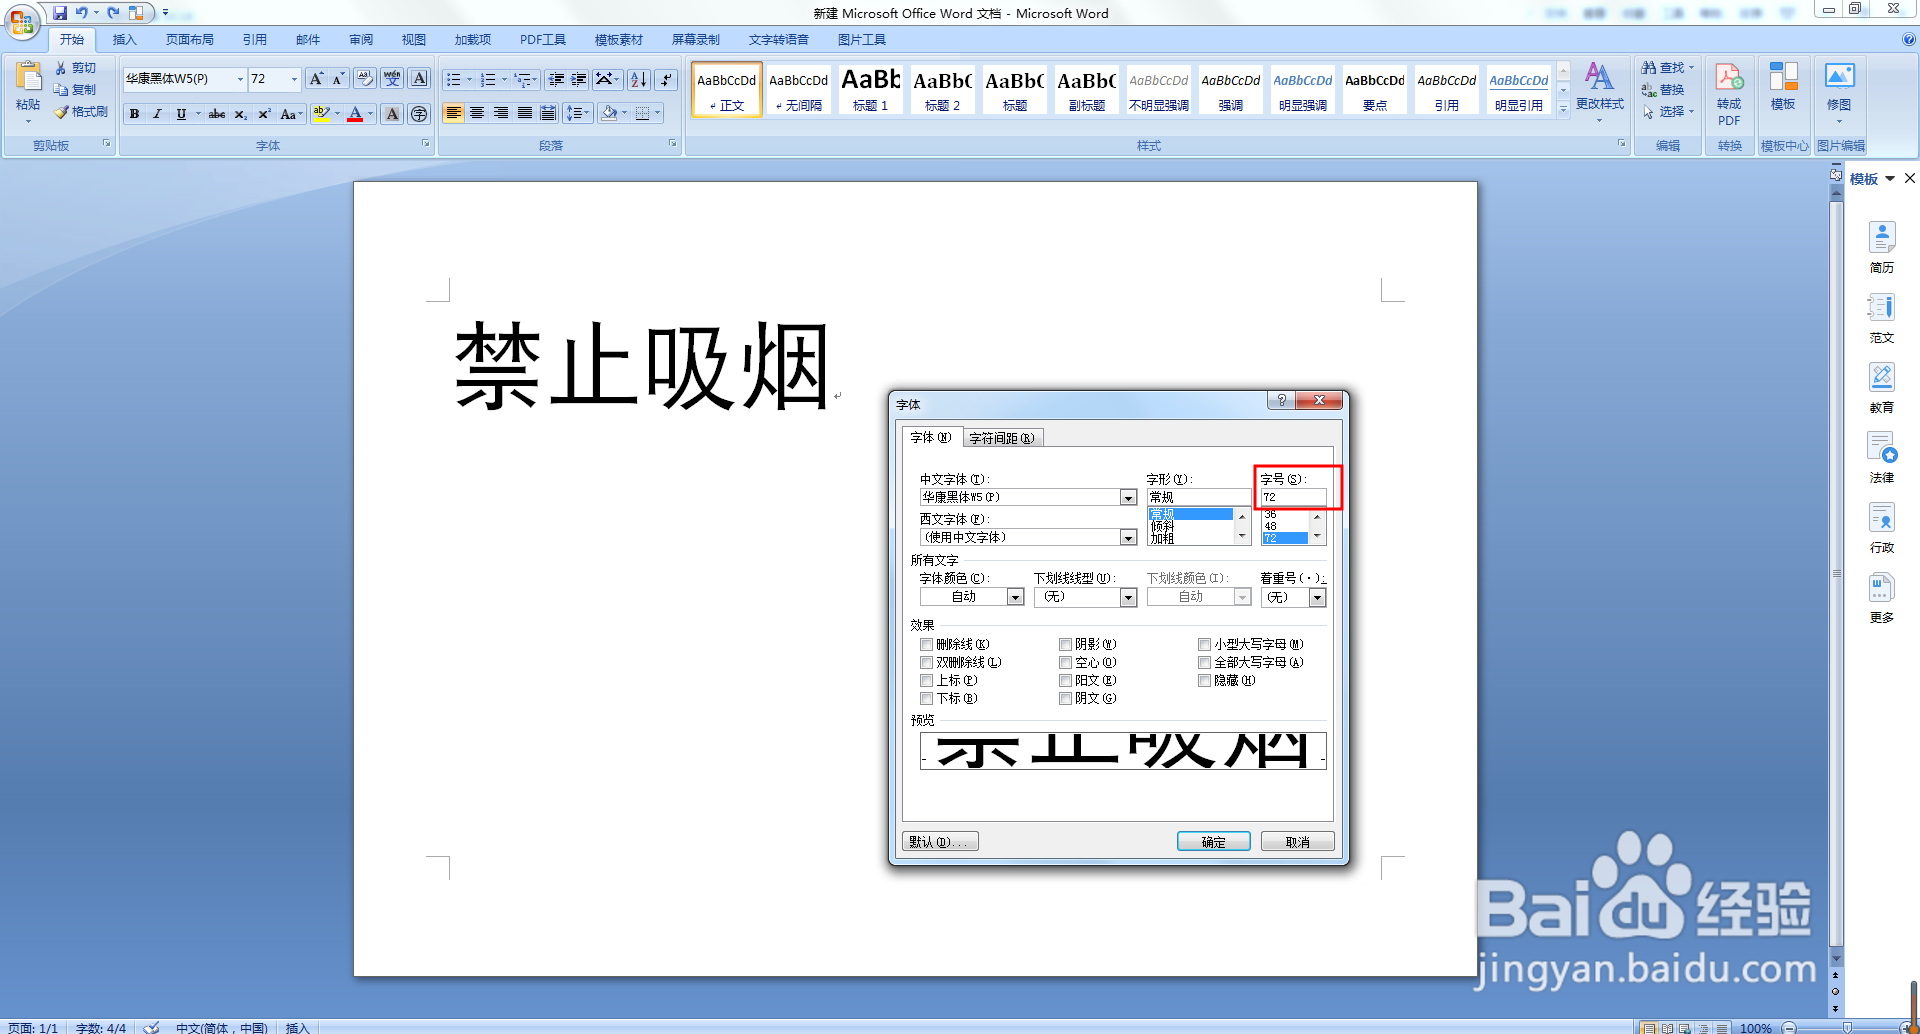
Task: Apply bold formatting in the Font group
Action: click(x=134, y=114)
